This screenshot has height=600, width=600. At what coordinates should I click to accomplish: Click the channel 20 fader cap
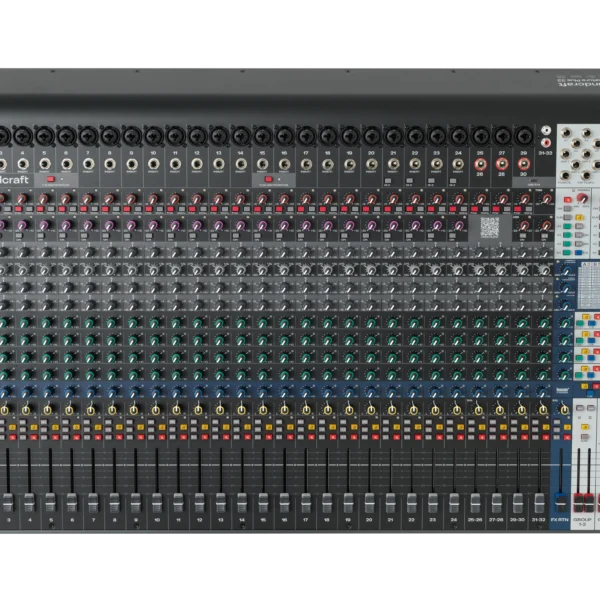pyautogui.click(x=369, y=502)
